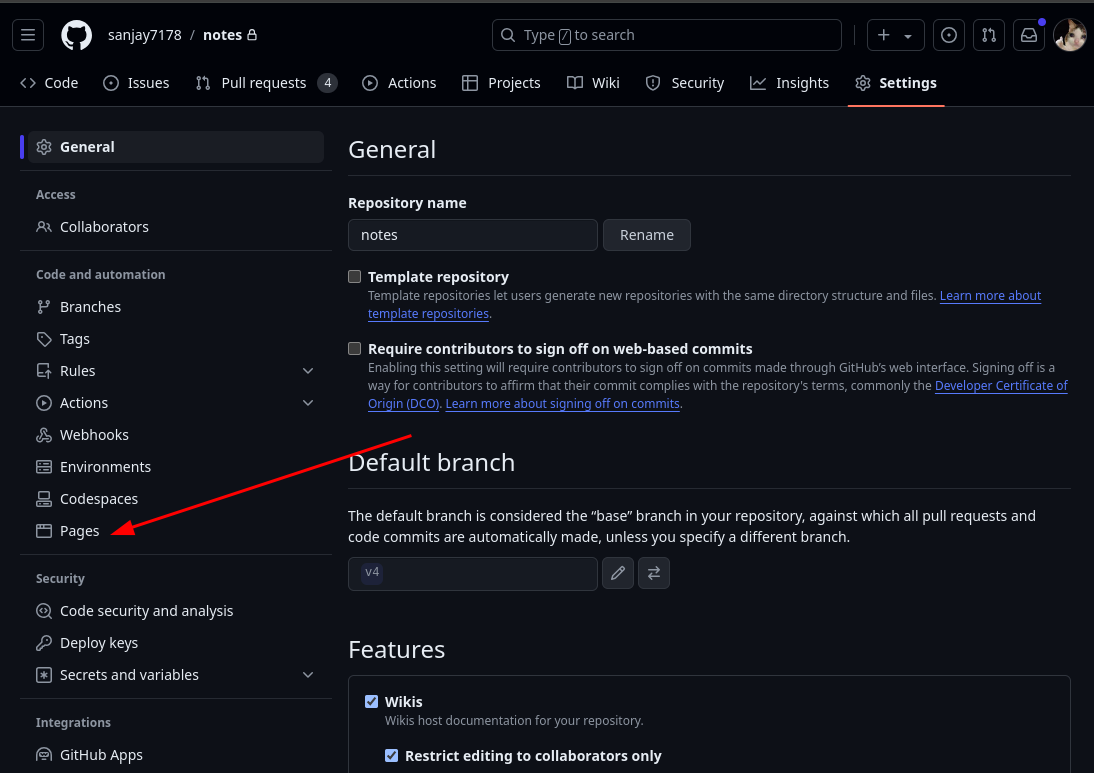Open the hamburger navigation menu
1094x773 pixels.
click(x=28, y=35)
